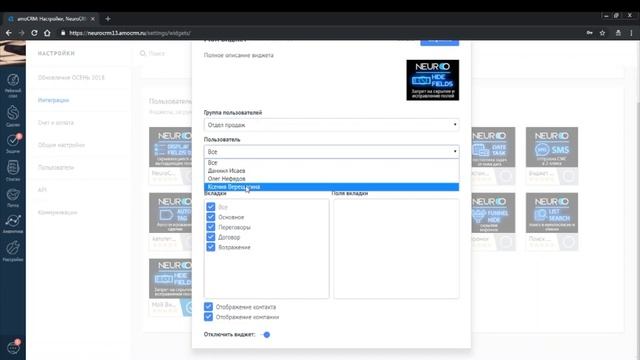
Task: Open API settings section
Action: click(x=42, y=190)
